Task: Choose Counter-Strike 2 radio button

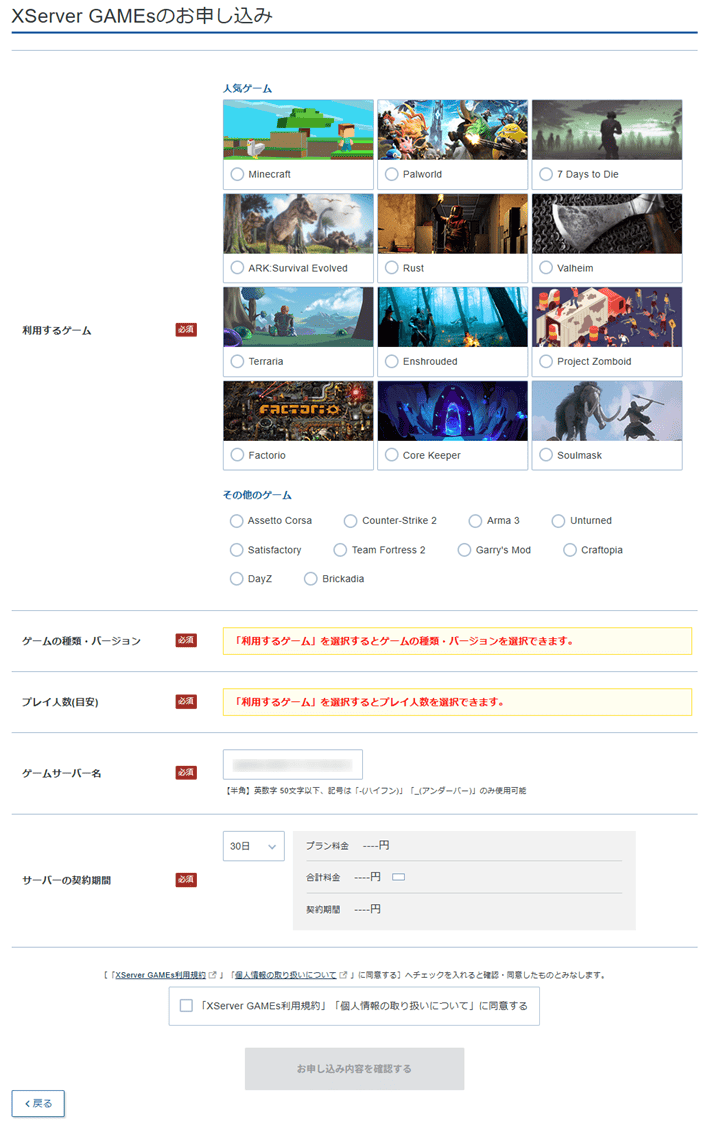Action: 350,521
